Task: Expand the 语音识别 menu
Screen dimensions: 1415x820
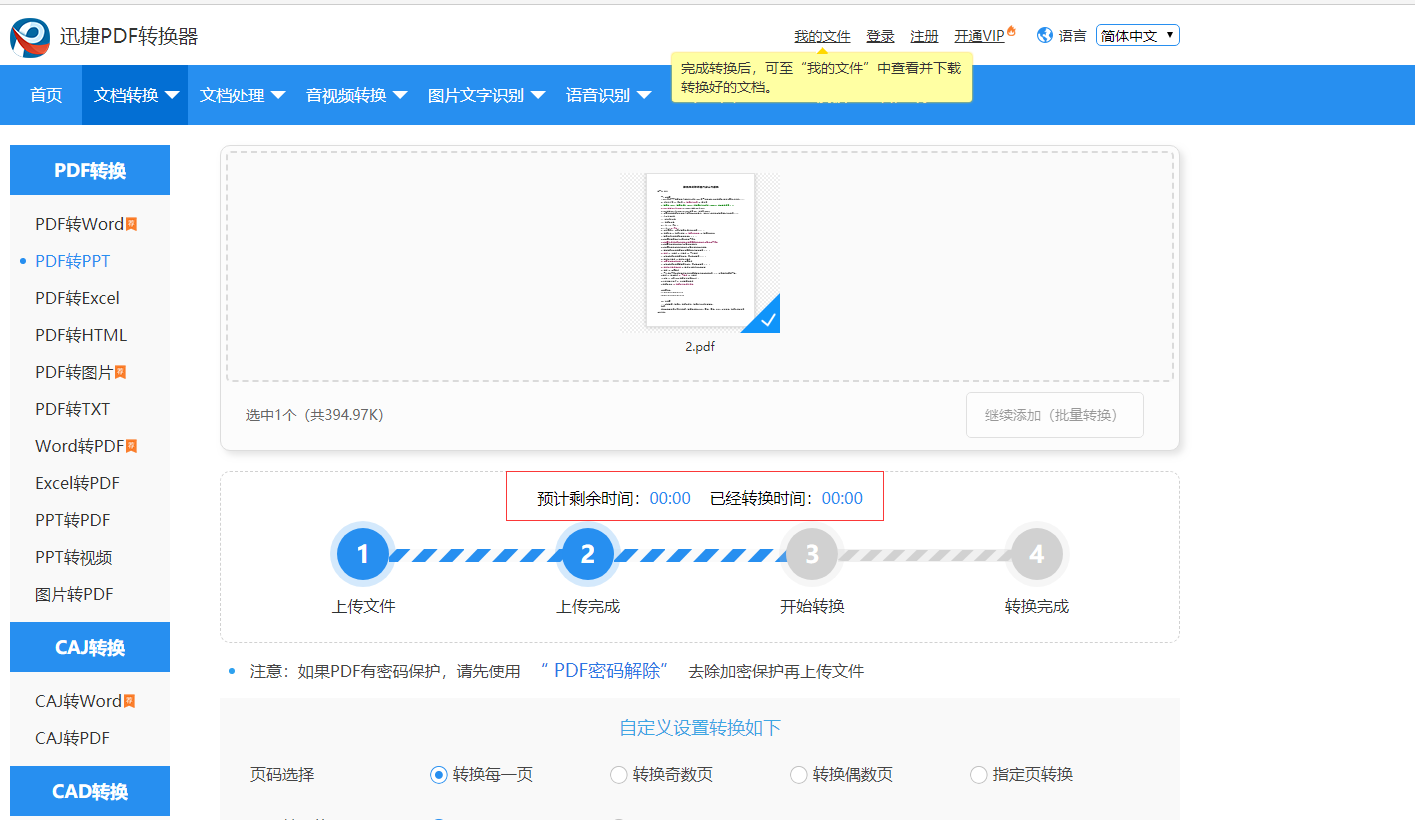Action: click(608, 95)
